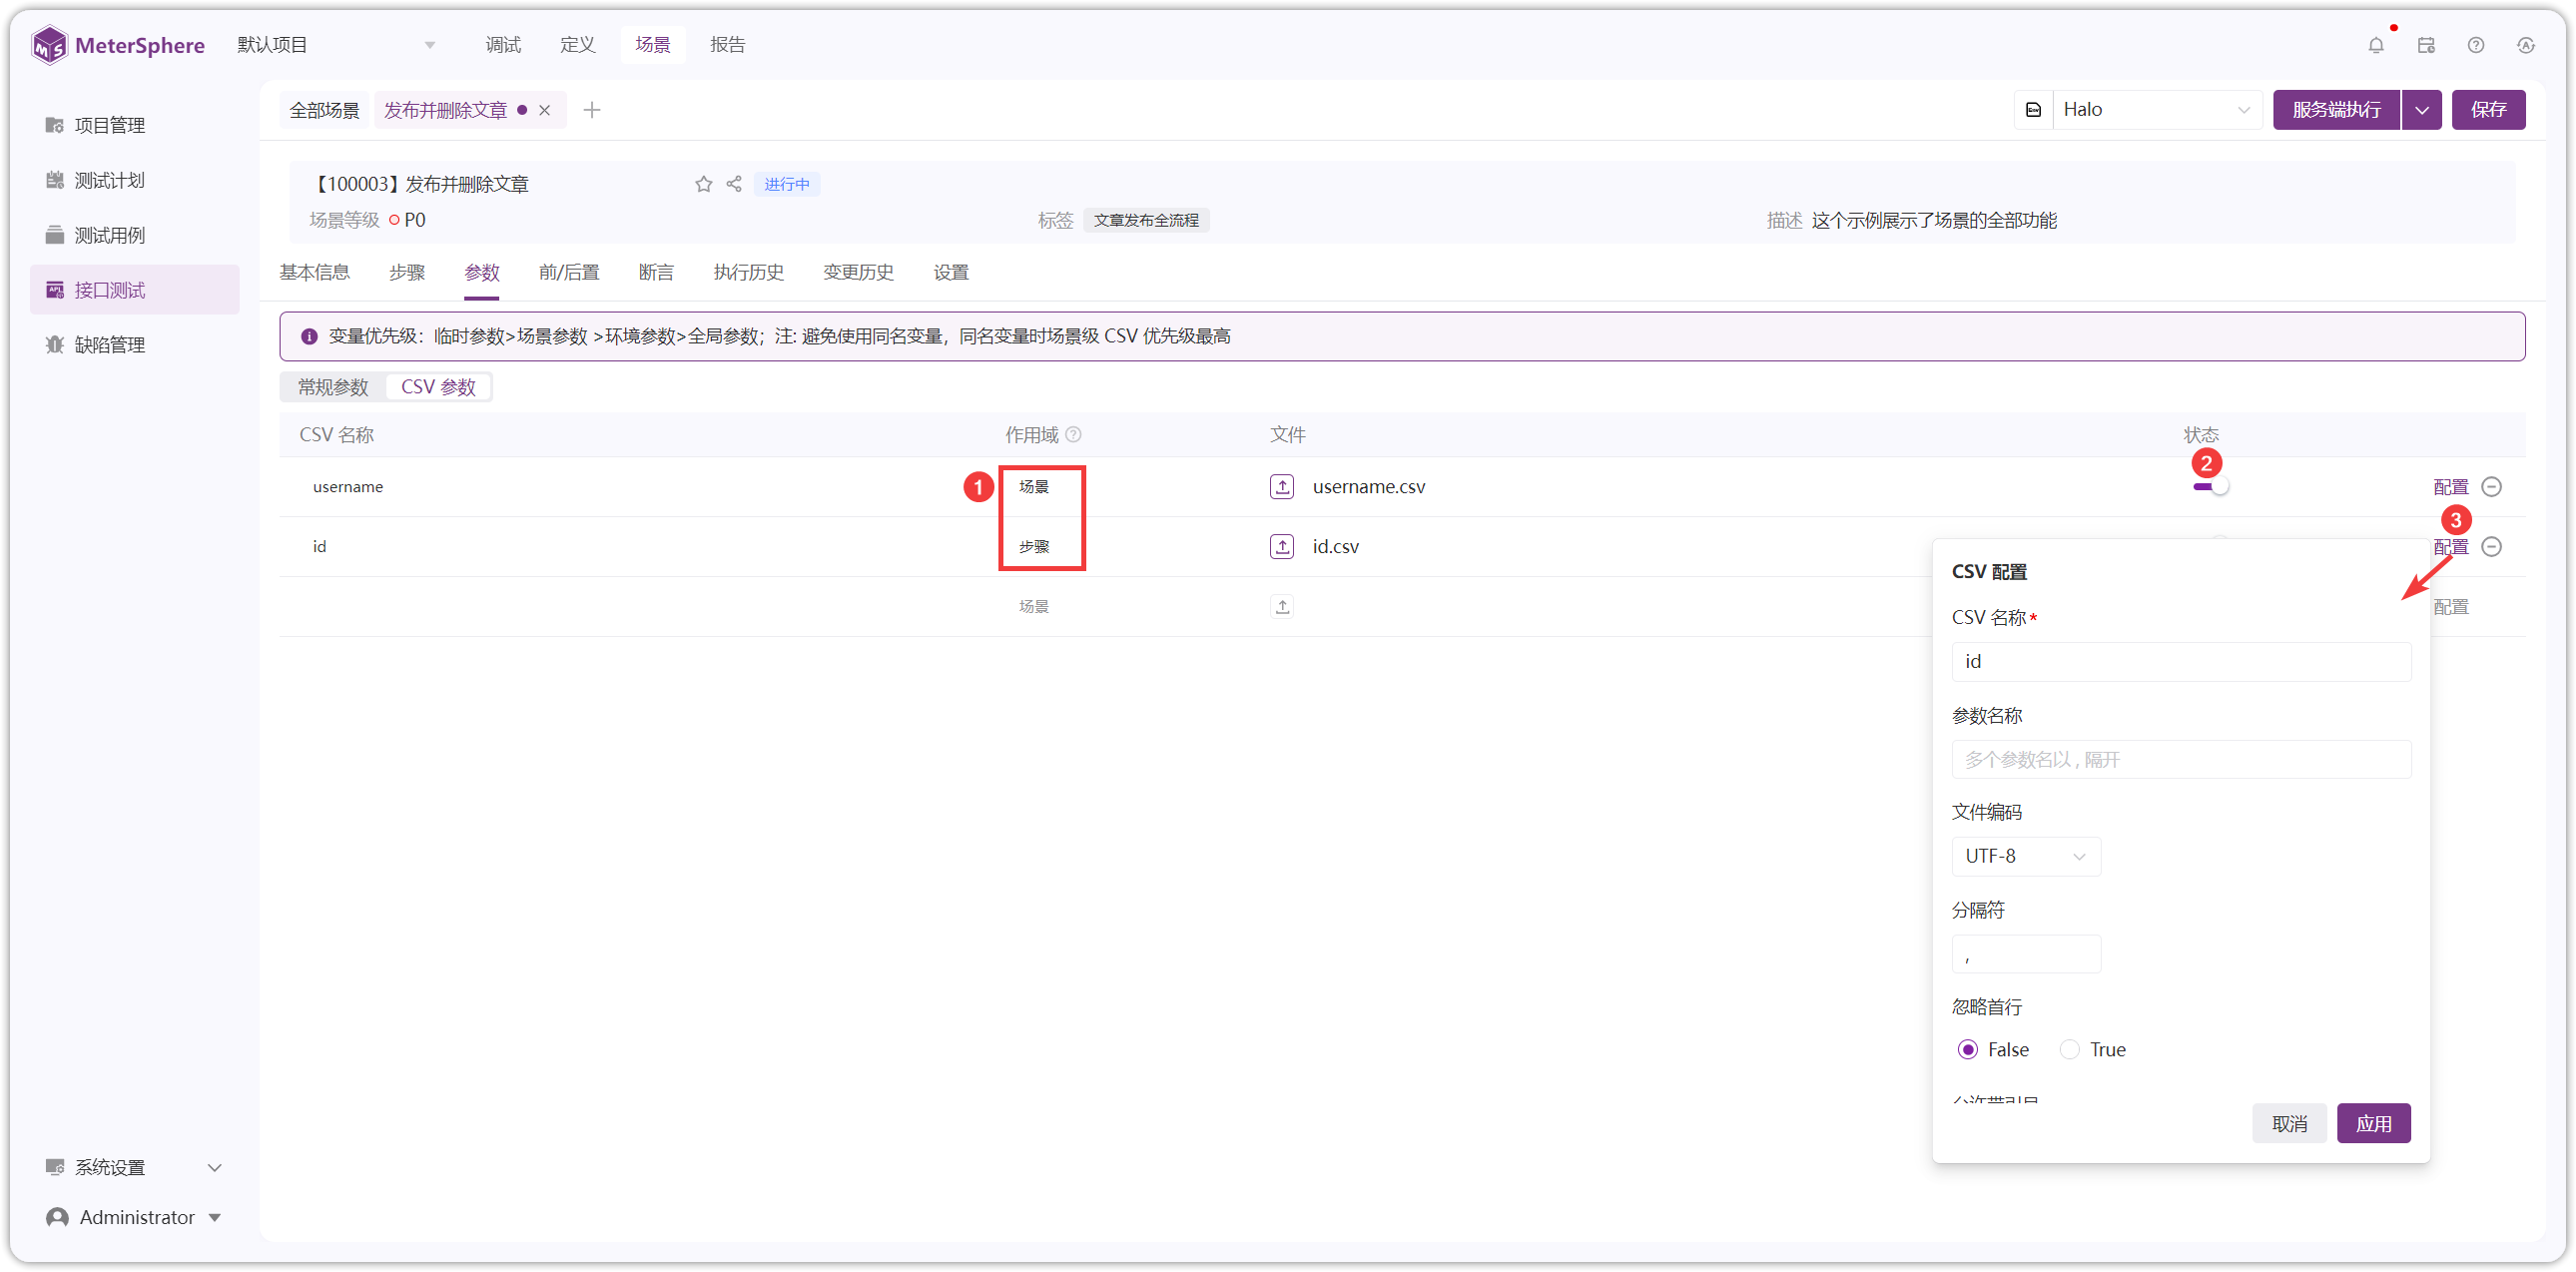Screen dimensions: 2576x1272
Task: Open the Halo environment dropdown
Action: point(2156,110)
